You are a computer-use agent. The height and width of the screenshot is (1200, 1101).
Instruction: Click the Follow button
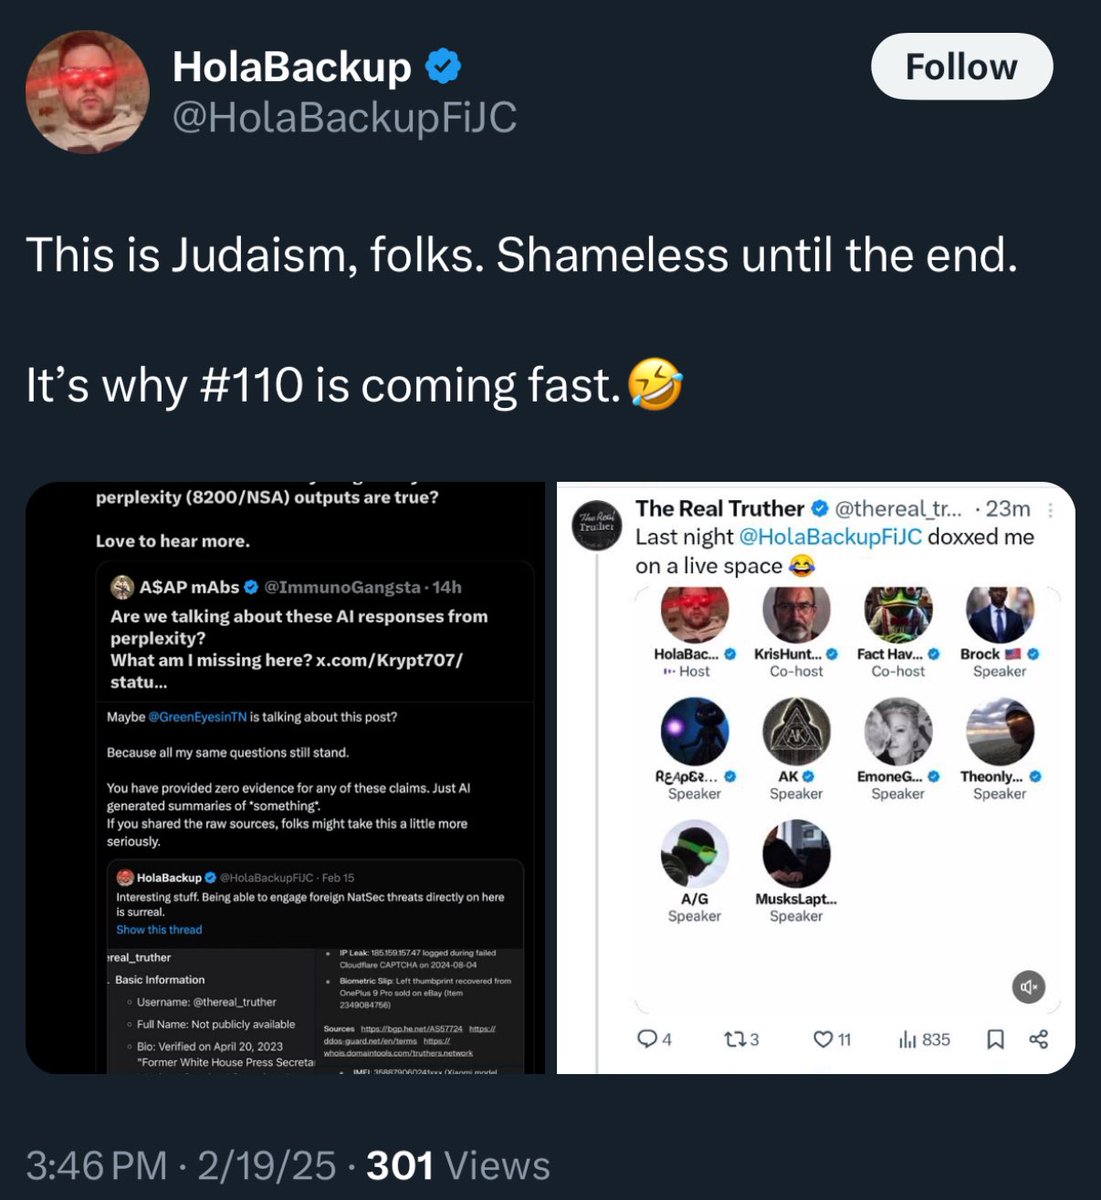pos(961,67)
